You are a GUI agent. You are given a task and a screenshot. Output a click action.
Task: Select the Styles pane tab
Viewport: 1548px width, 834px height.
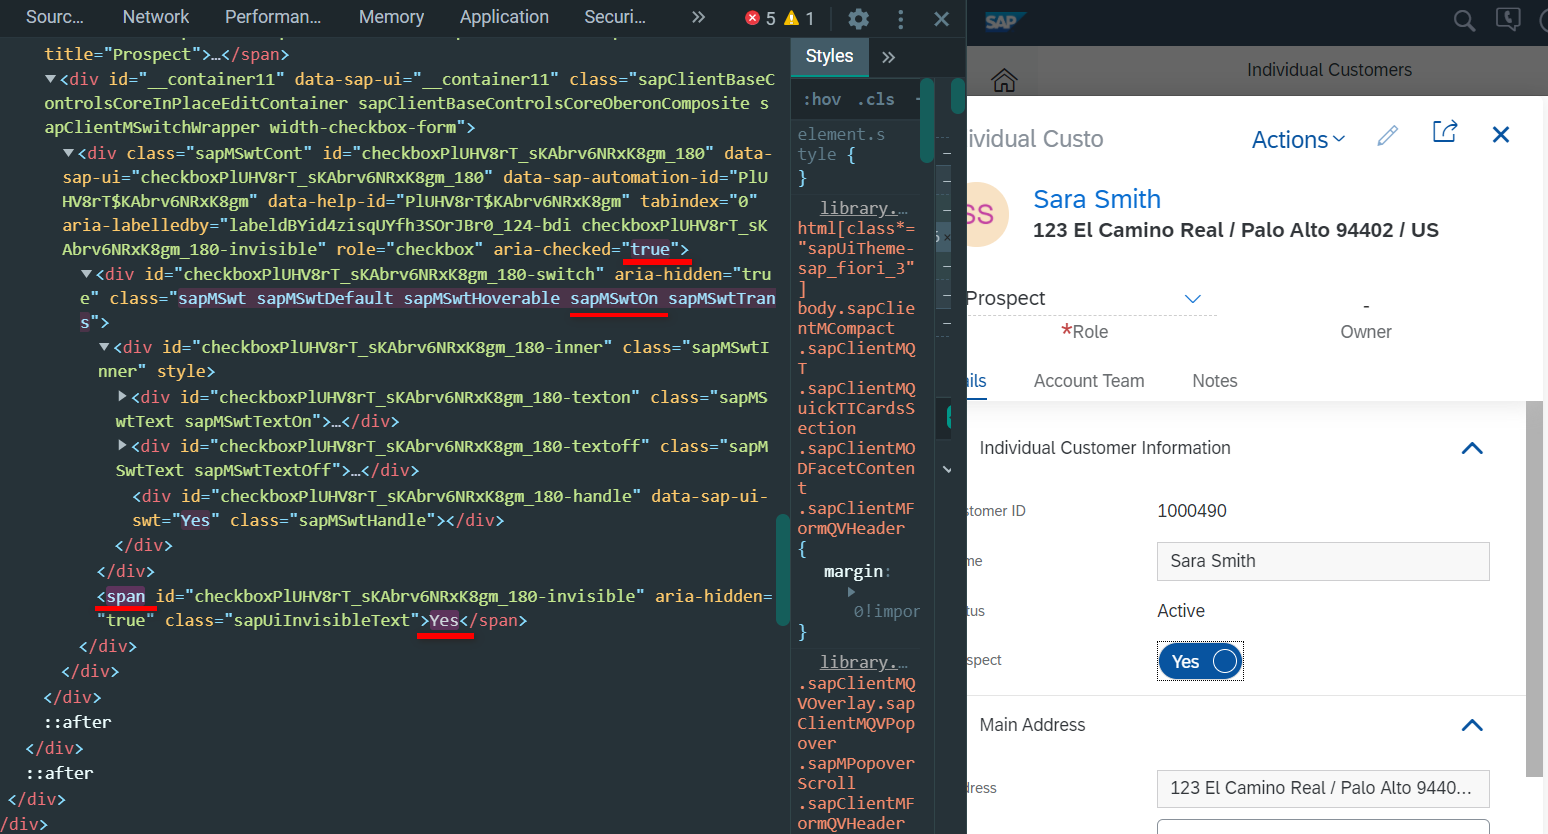(x=829, y=57)
